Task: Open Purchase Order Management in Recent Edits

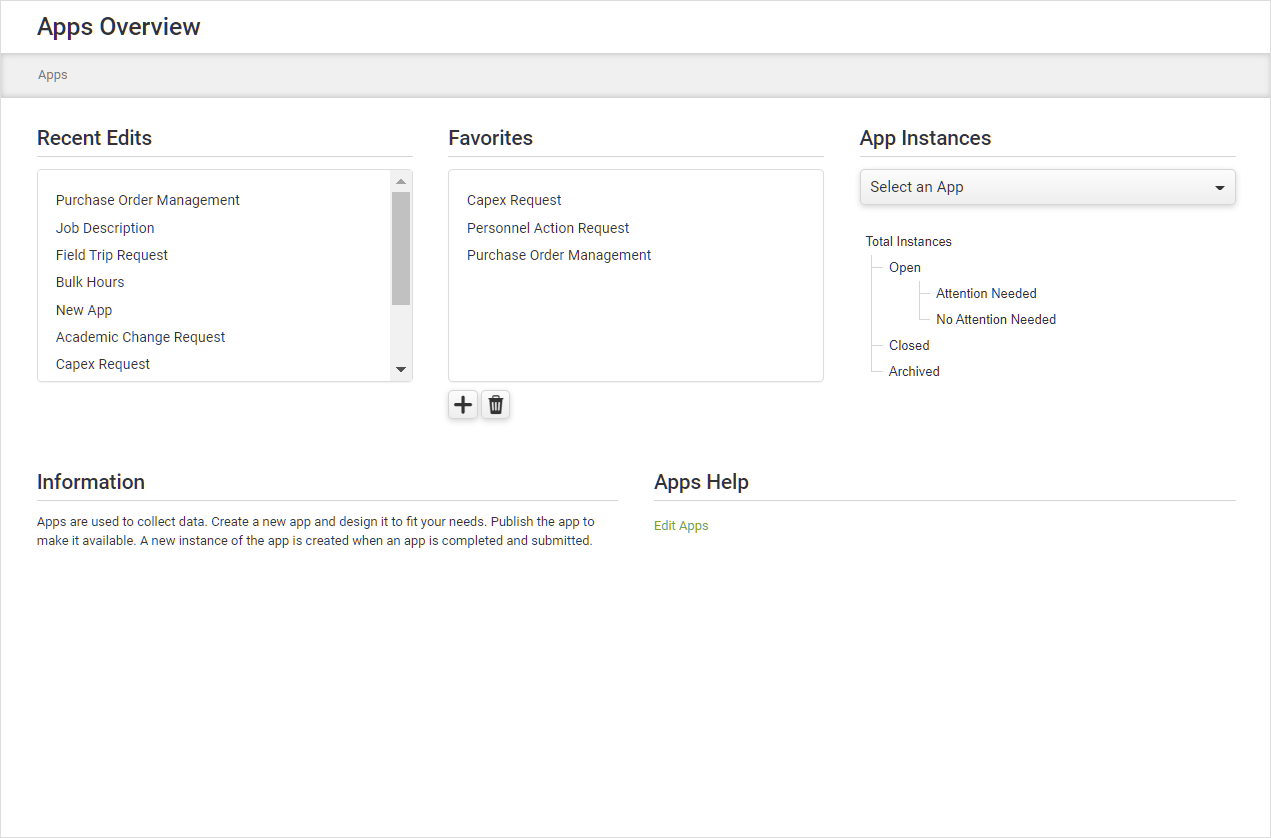Action: click(x=148, y=200)
